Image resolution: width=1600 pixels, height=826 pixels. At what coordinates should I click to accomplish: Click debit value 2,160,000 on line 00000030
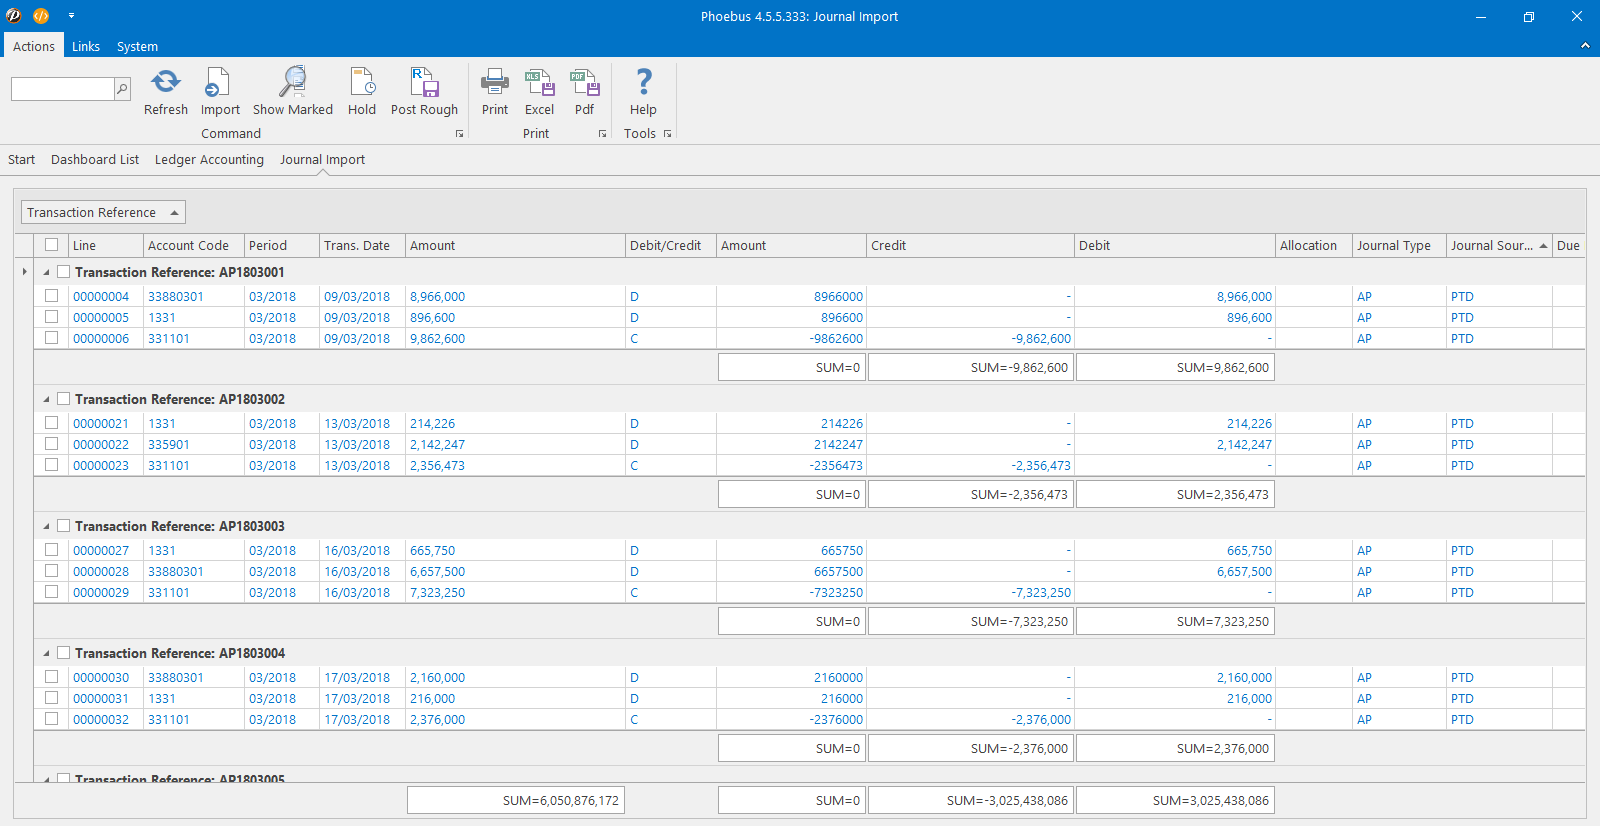pyautogui.click(x=1244, y=677)
